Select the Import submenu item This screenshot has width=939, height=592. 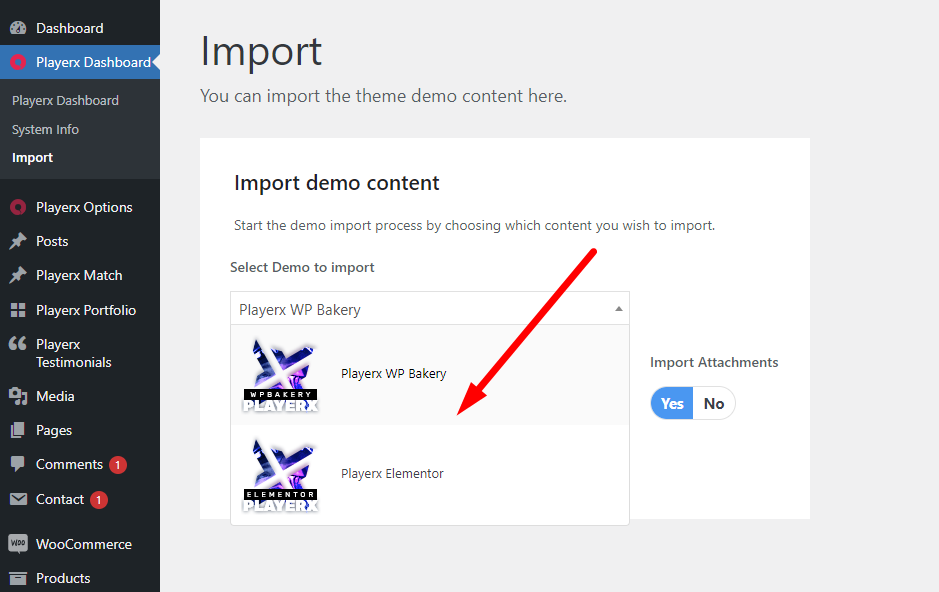(x=32, y=157)
